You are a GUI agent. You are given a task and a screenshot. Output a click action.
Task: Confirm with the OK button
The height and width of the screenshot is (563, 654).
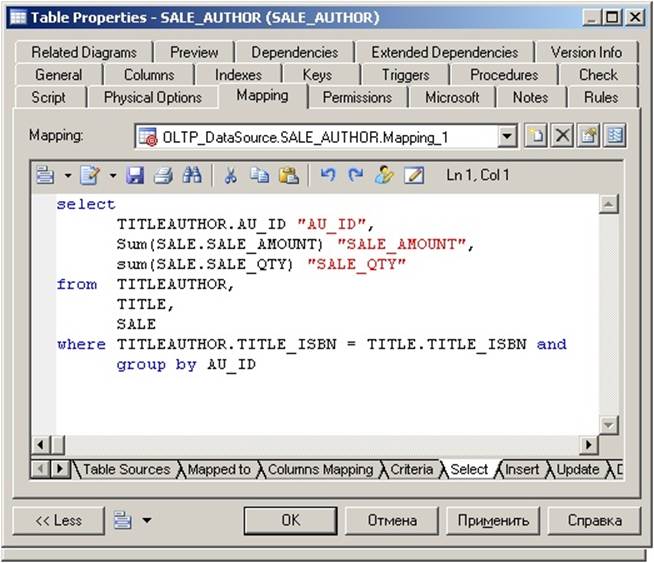point(290,520)
